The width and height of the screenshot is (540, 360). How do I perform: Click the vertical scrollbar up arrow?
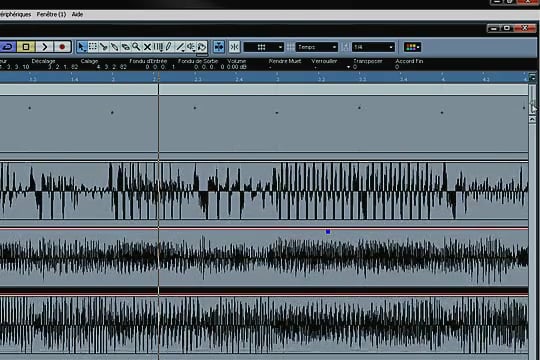coord(532,119)
